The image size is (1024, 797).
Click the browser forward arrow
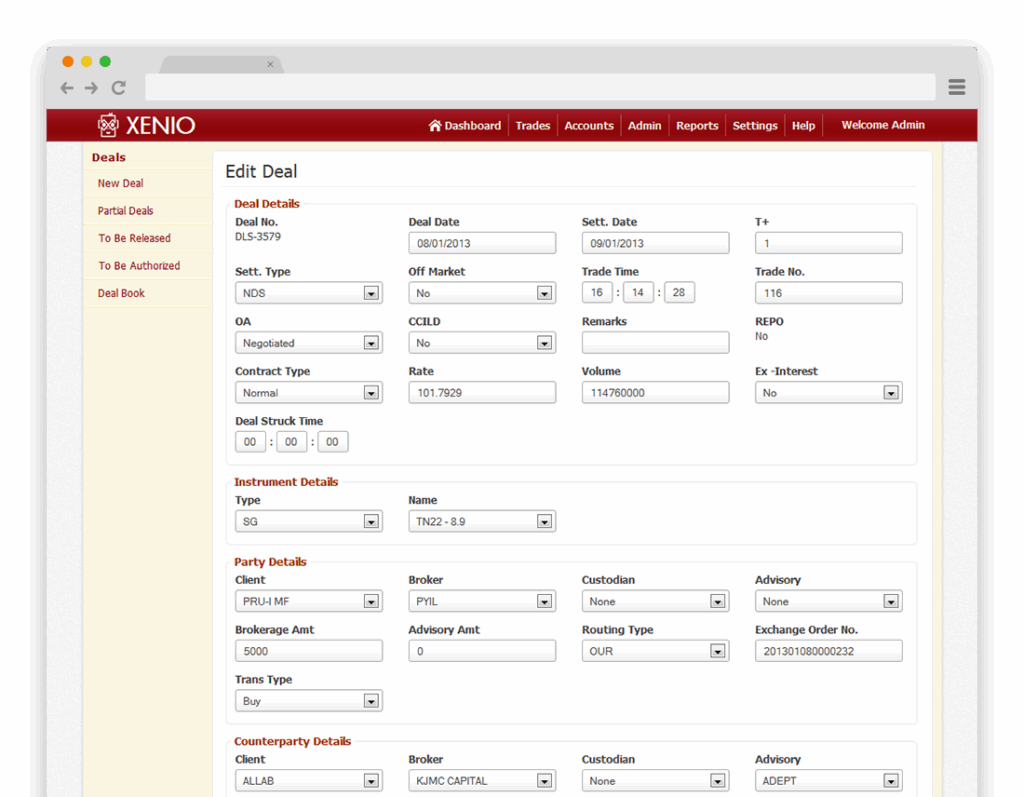coord(91,88)
